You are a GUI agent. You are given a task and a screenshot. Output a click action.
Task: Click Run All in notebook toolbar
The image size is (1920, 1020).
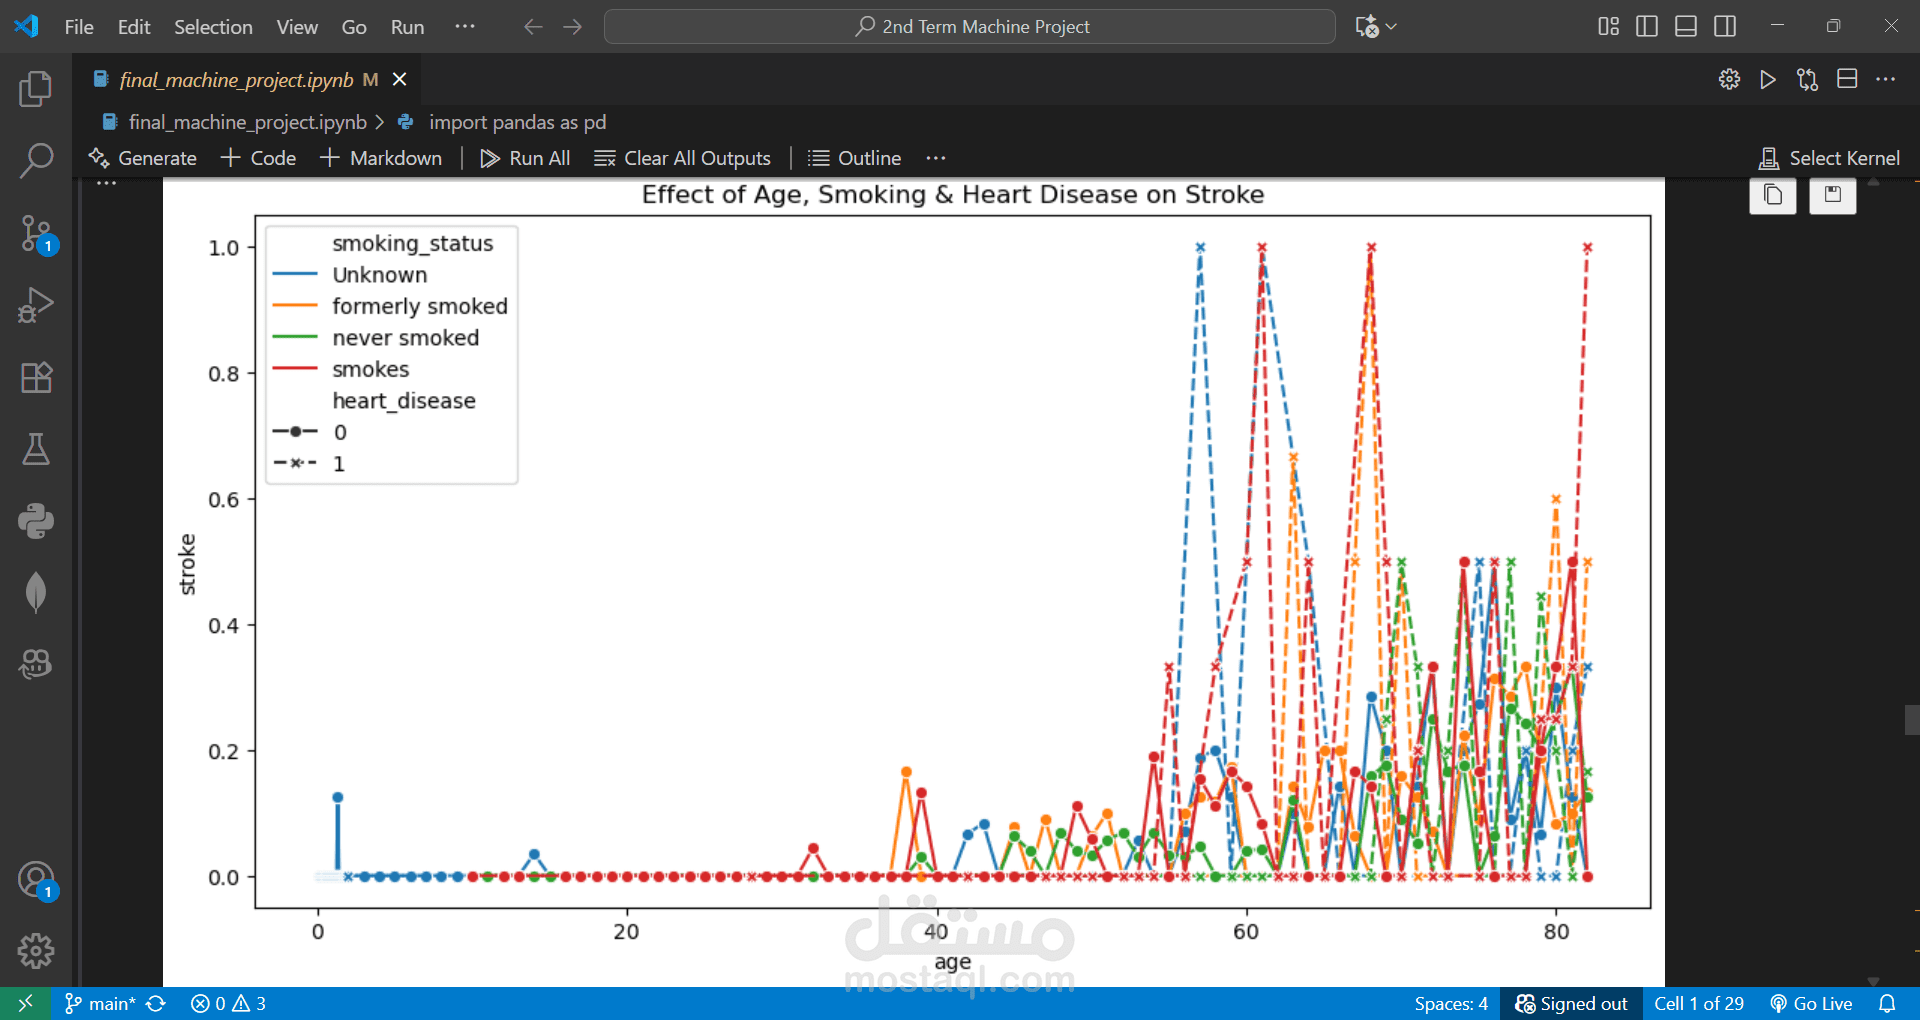click(525, 158)
